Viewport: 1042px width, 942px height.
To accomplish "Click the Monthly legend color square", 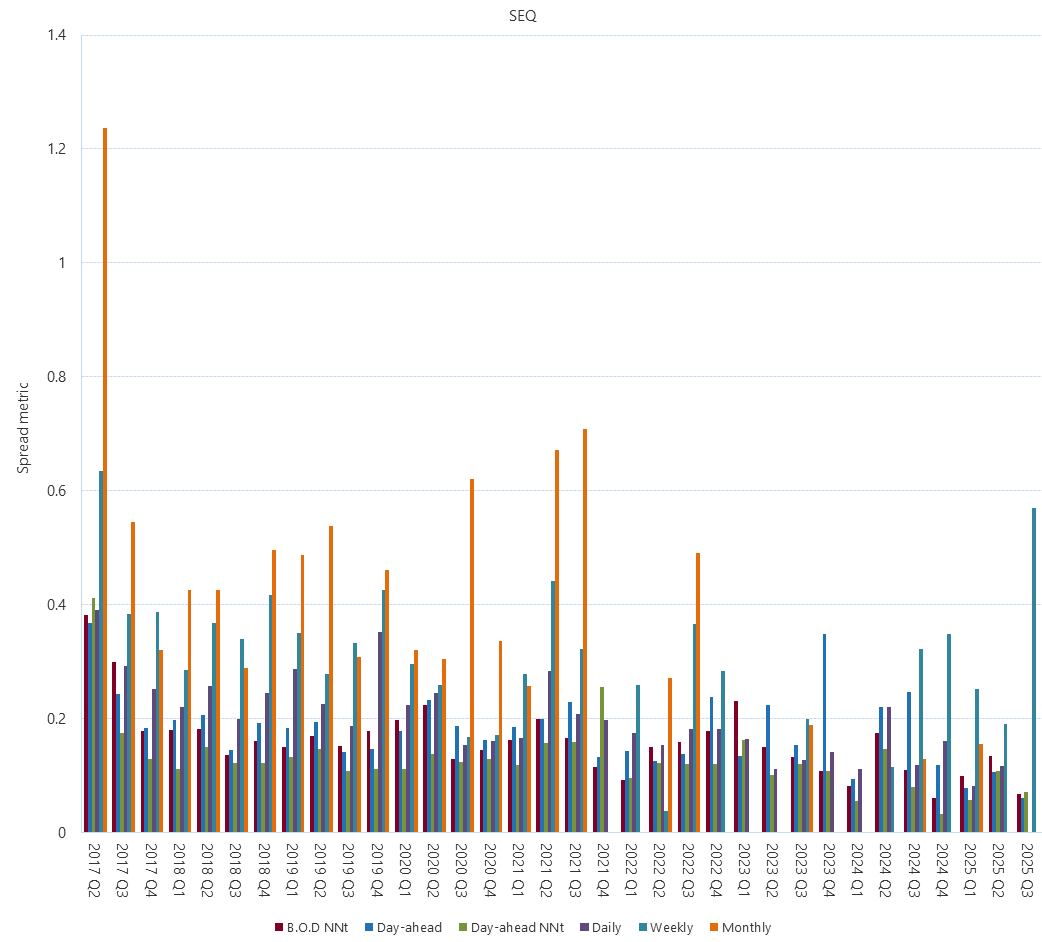I will [x=713, y=927].
